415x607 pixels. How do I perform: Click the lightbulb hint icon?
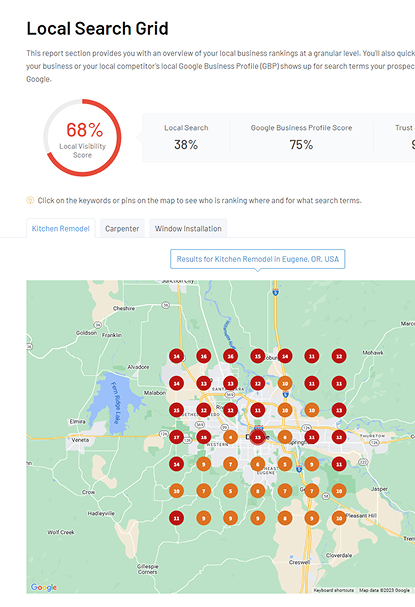[30, 200]
